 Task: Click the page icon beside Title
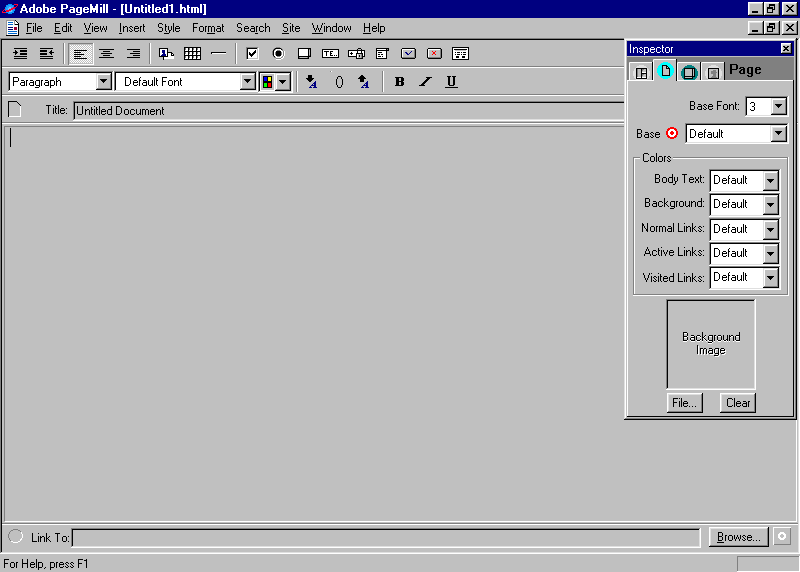coord(15,109)
